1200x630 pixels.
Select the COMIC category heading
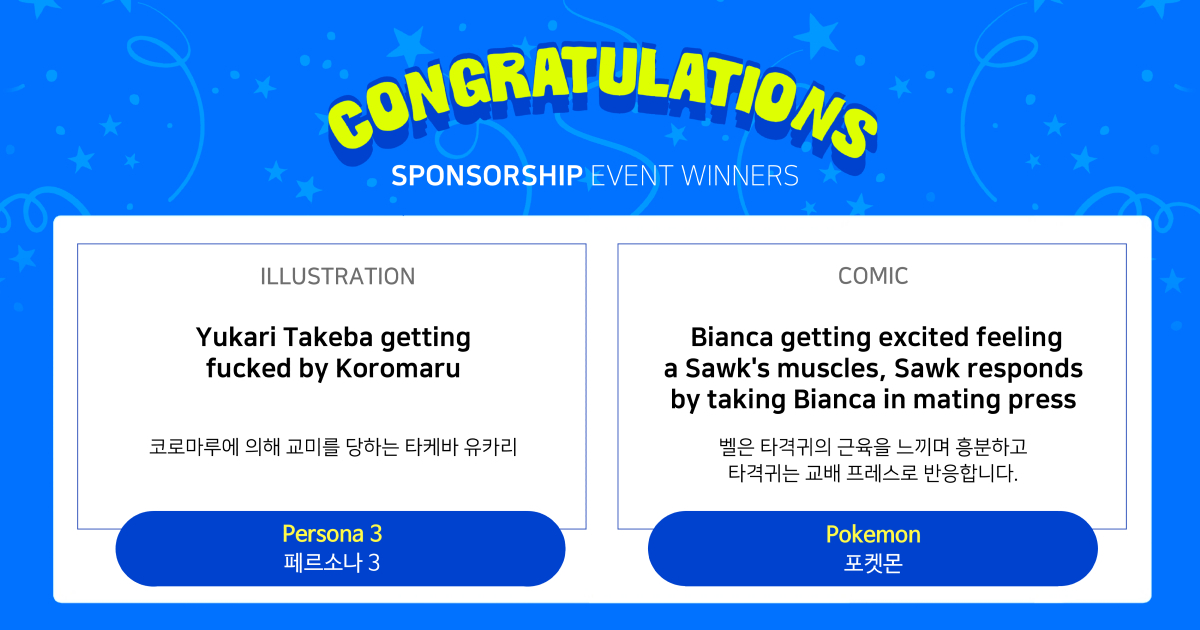click(873, 277)
